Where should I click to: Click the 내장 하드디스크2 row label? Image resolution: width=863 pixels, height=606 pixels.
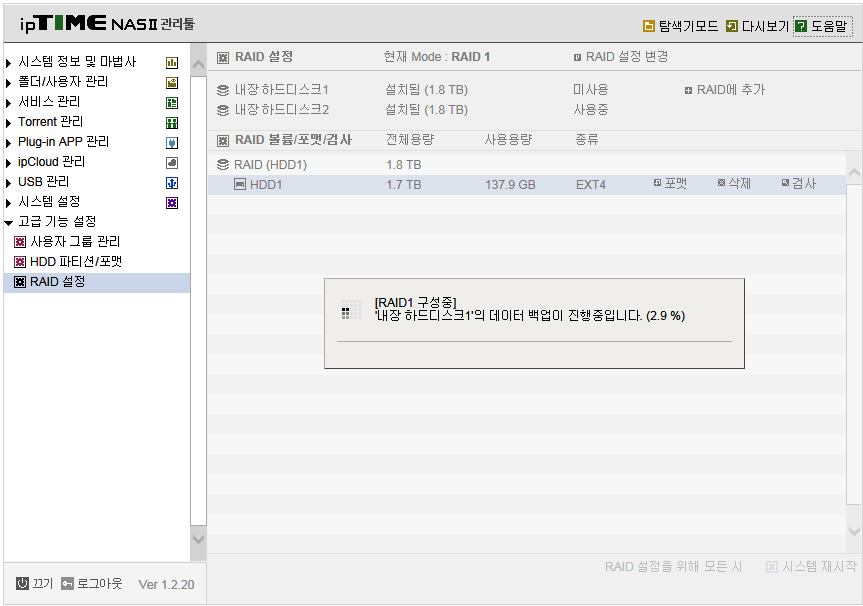click(x=282, y=110)
